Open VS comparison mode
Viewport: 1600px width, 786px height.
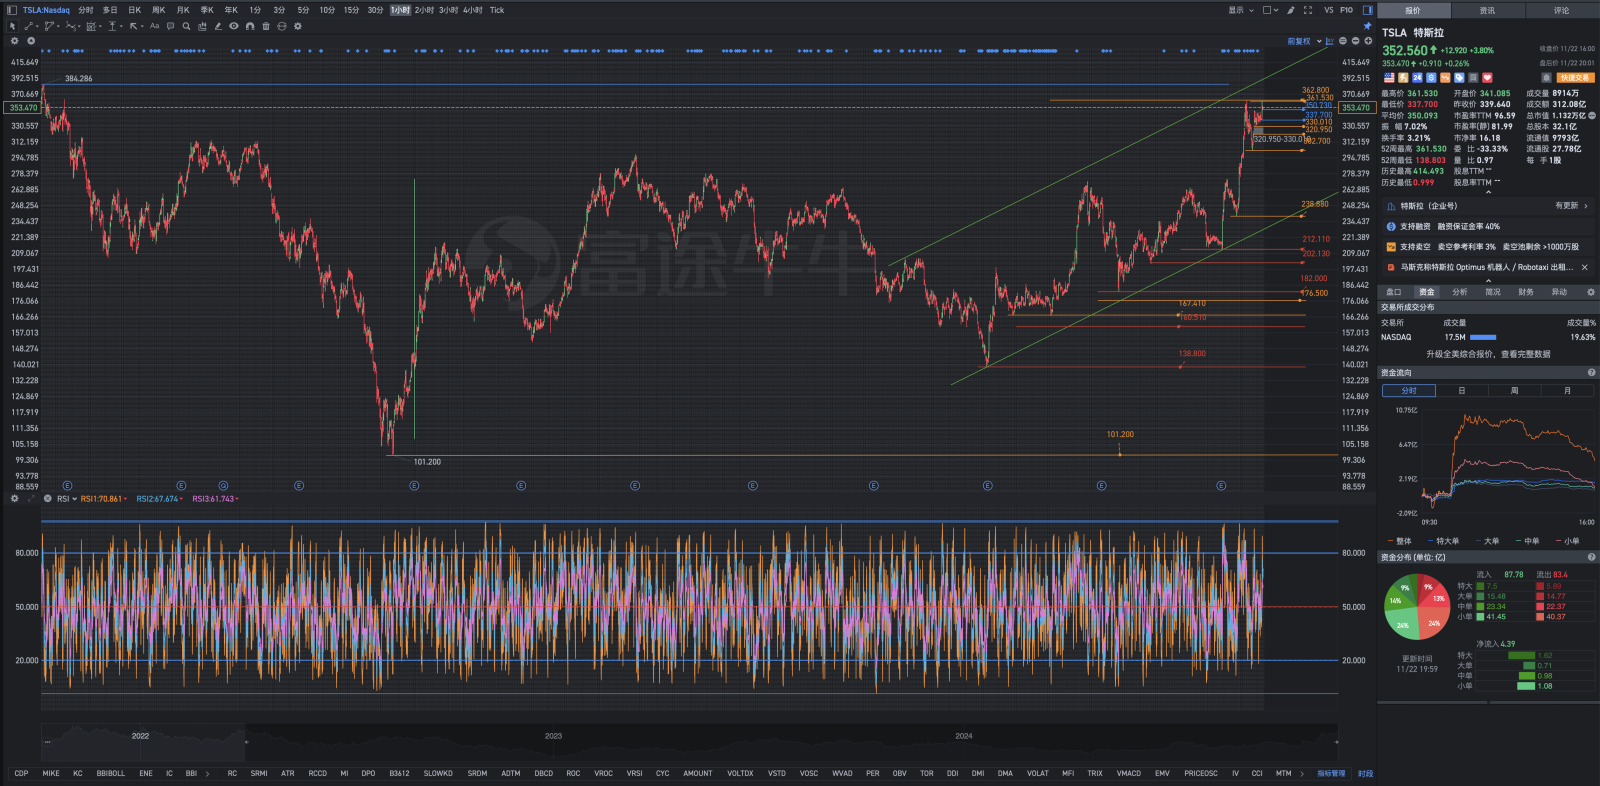coord(1329,10)
